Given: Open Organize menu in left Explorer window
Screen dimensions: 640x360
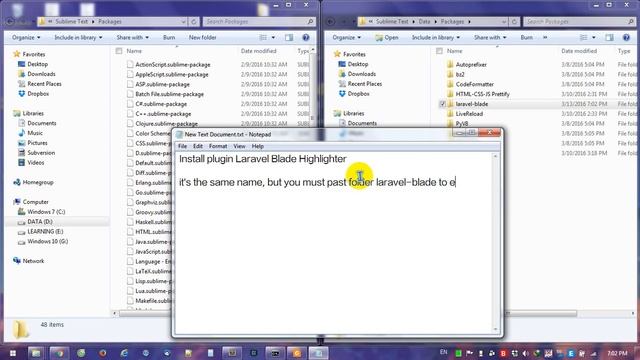Looking at the screenshot, I should [x=26, y=38].
